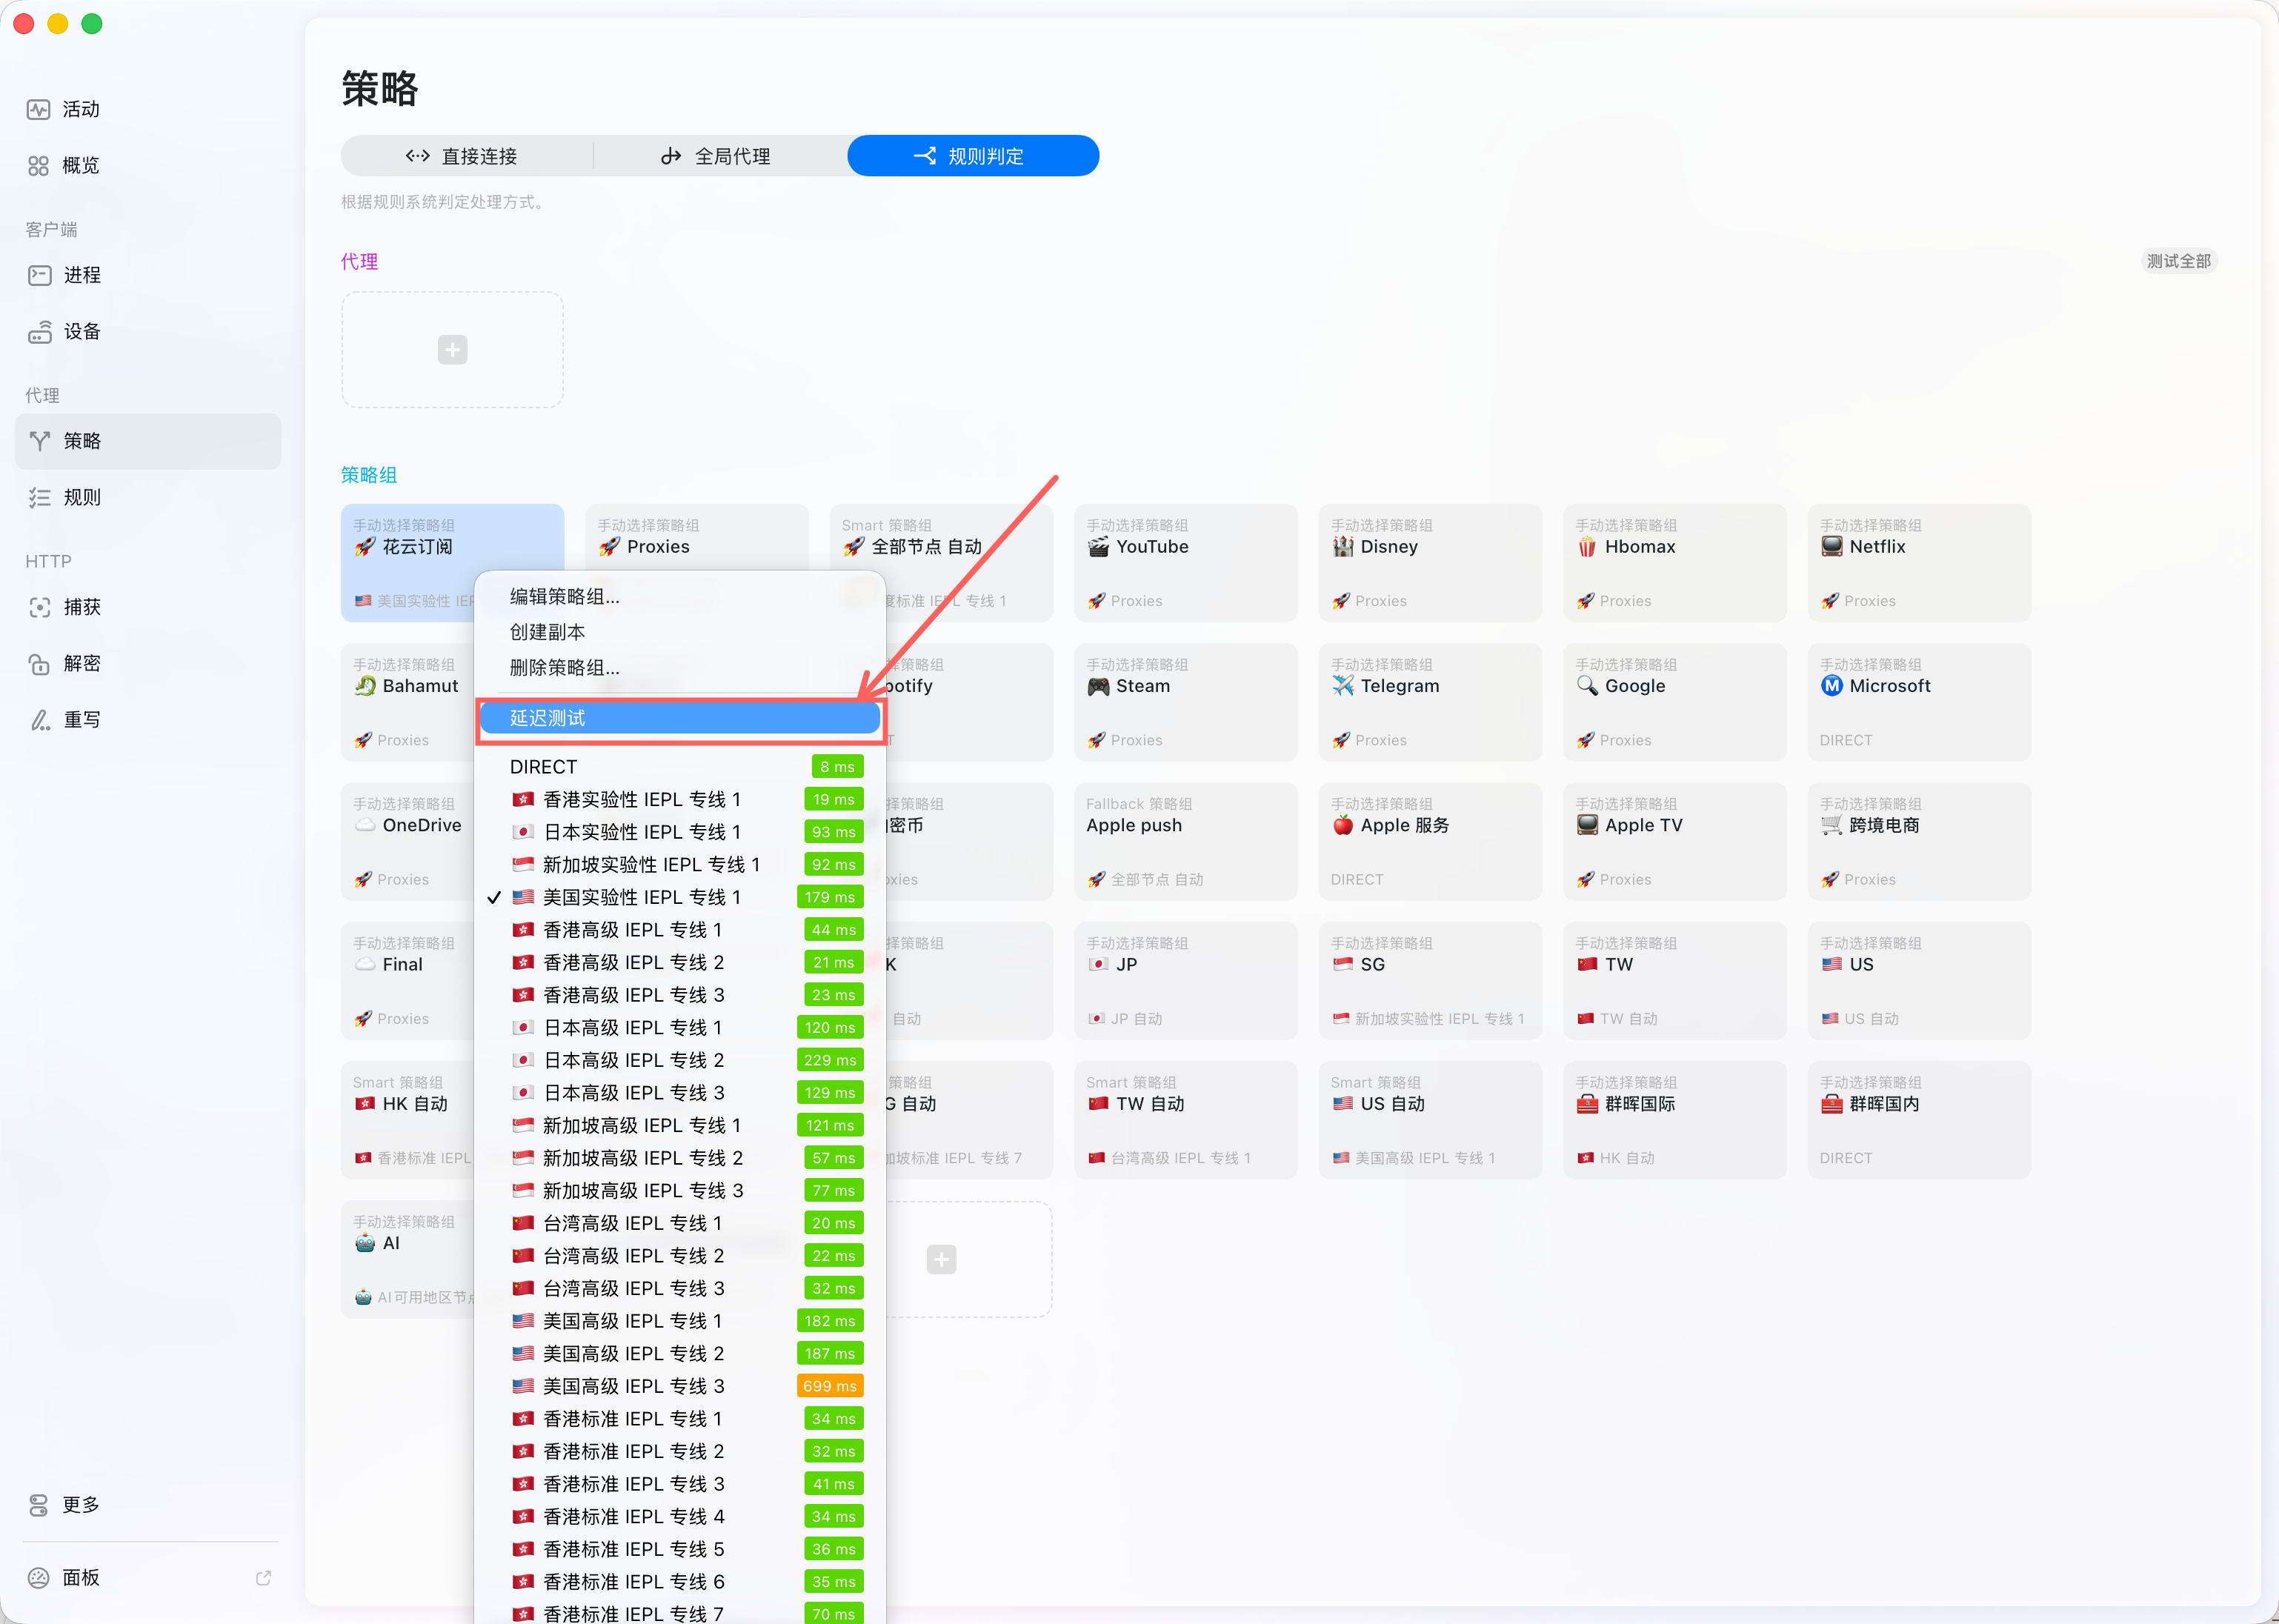Select 香港高级 IEPL 专线 2
The height and width of the screenshot is (1624, 2279).
[x=680, y=962]
